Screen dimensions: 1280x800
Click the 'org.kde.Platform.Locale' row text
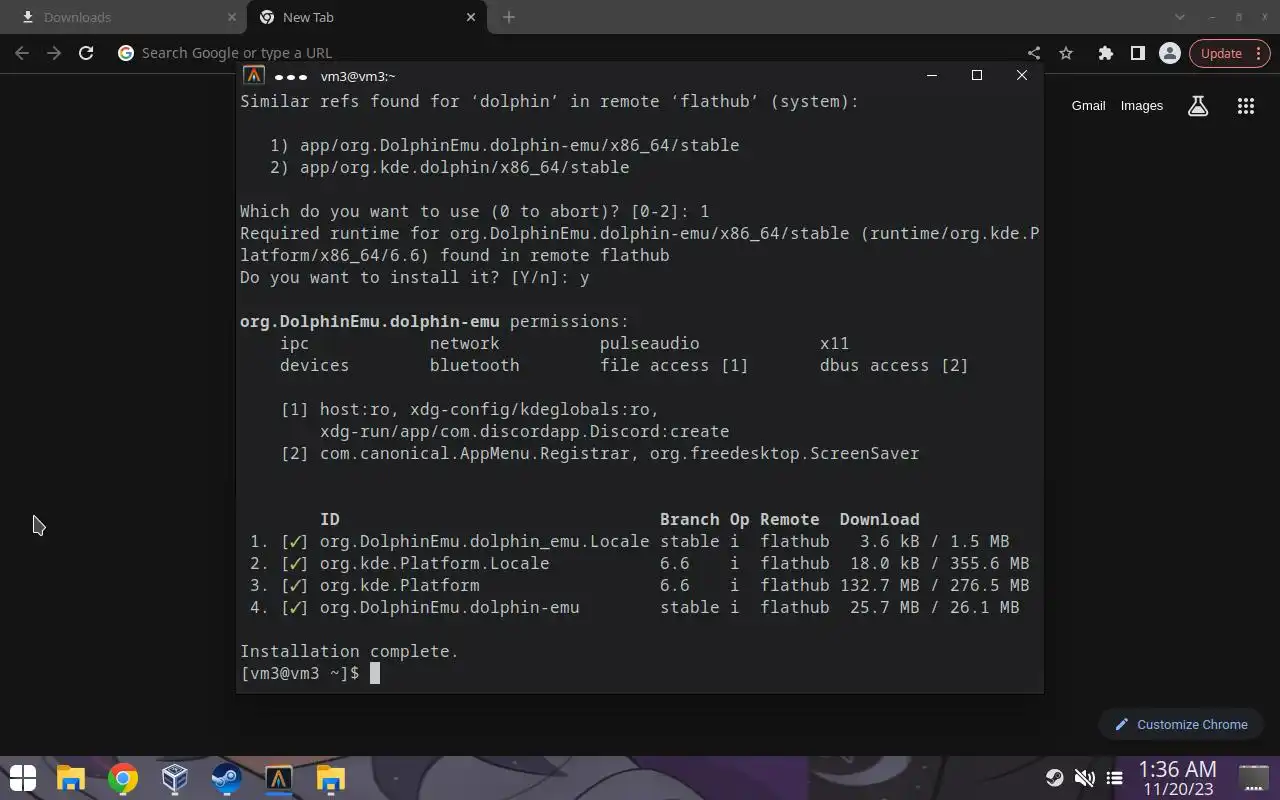[435, 563]
